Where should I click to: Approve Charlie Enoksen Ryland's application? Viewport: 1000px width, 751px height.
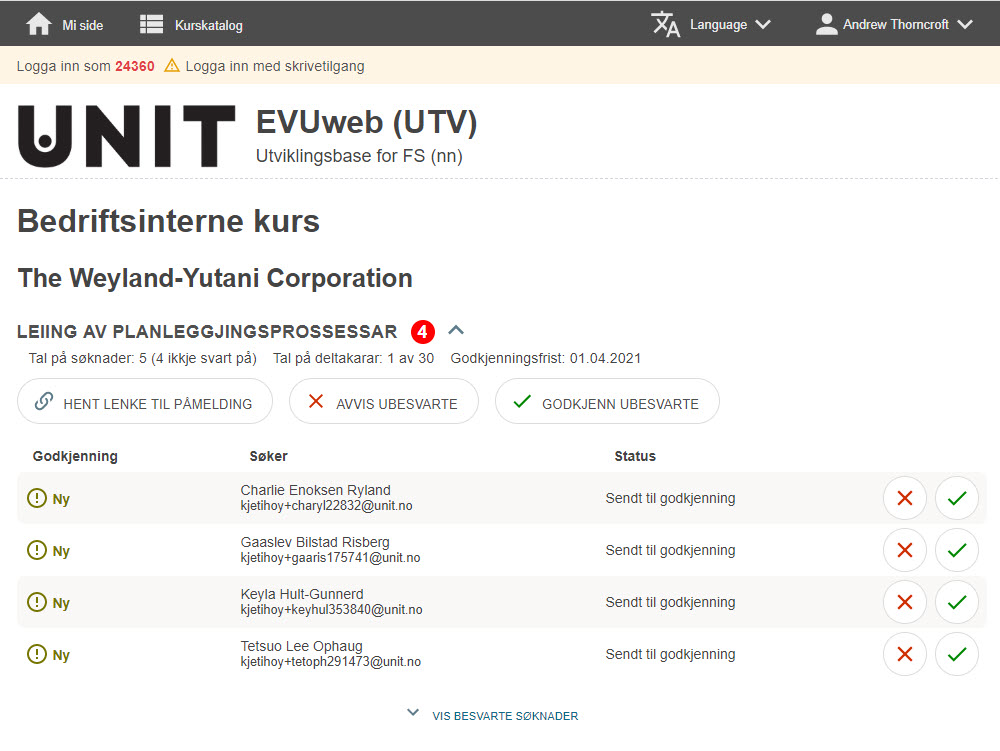pos(957,498)
